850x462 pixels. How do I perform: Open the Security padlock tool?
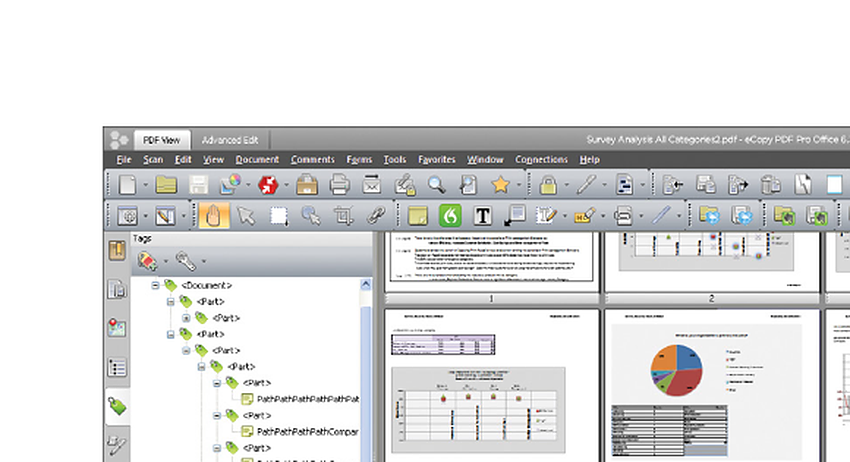point(548,185)
